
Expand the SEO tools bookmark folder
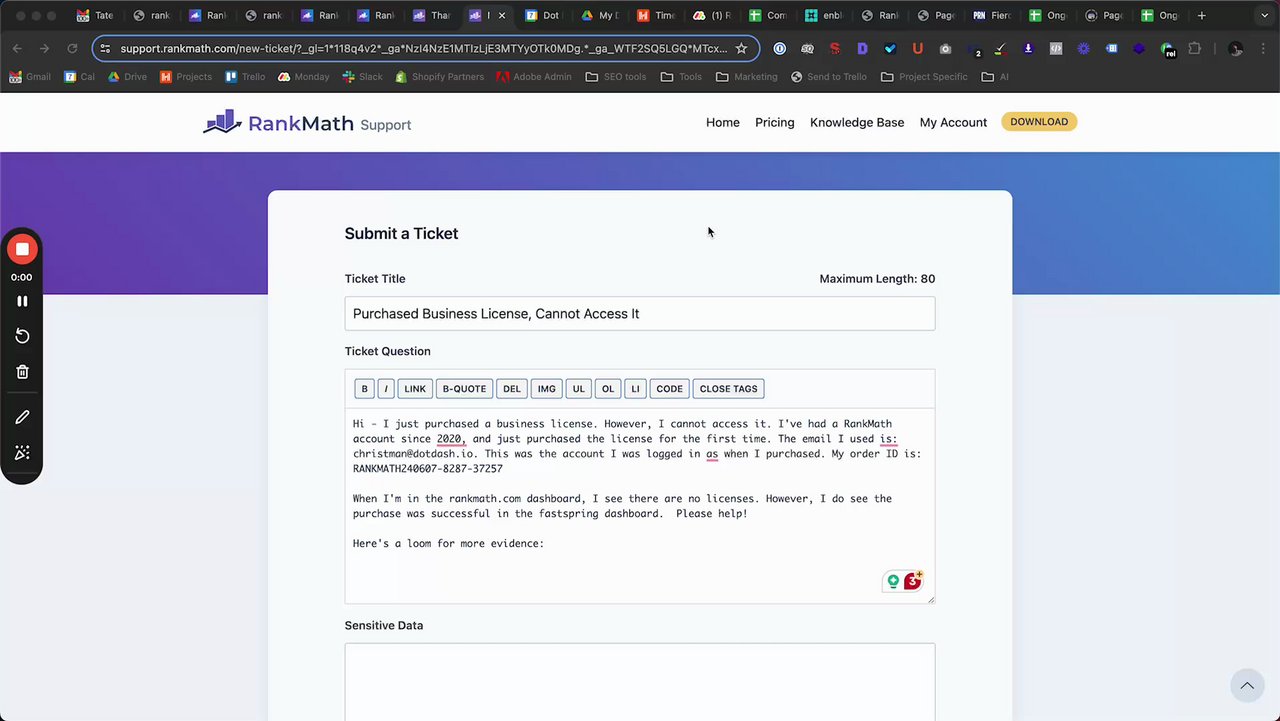[616, 76]
